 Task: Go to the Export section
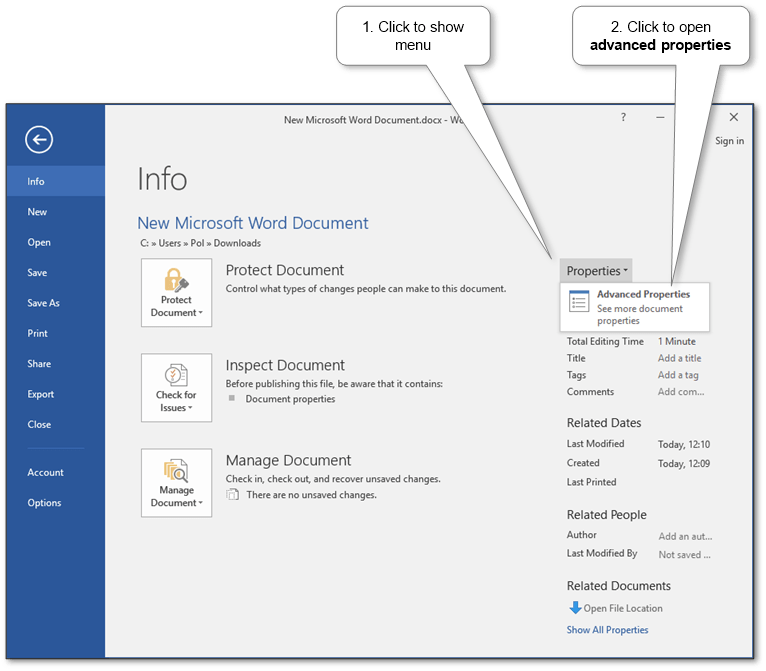[40, 394]
